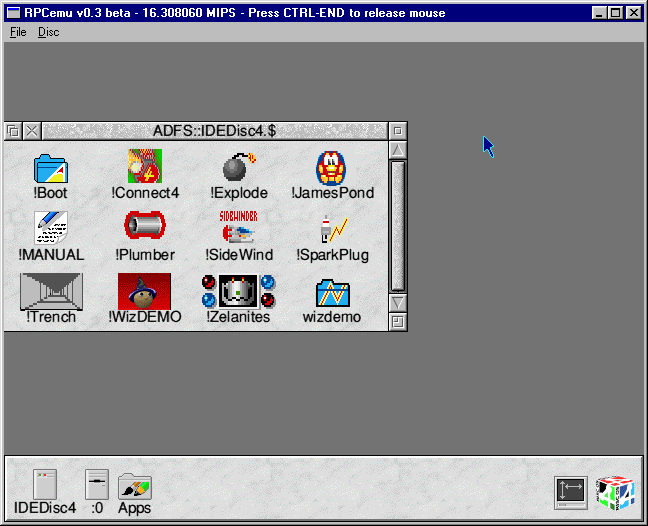This screenshot has width=648, height=526.
Task: Click the !SideWind application icon
Action: click(x=239, y=229)
